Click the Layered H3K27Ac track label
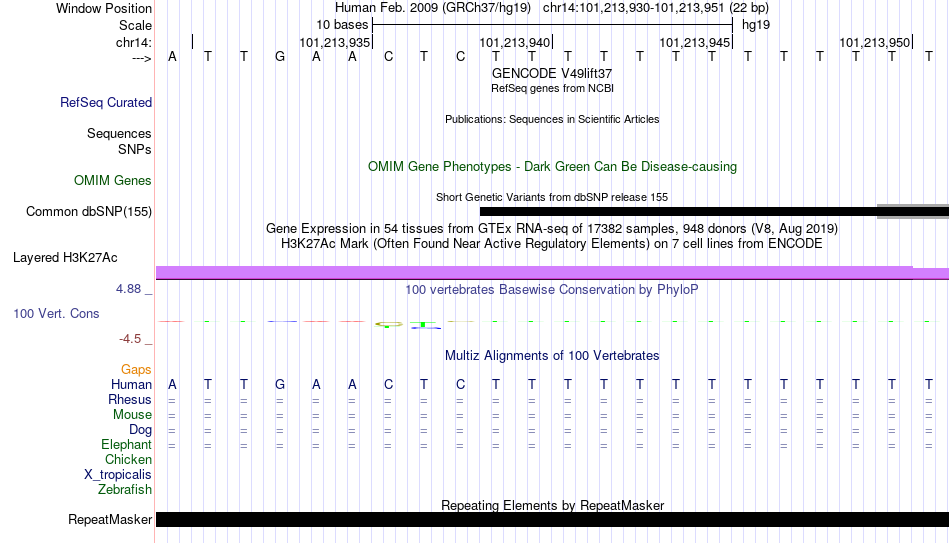The width and height of the screenshot is (950, 543). pyautogui.click(x=65, y=258)
